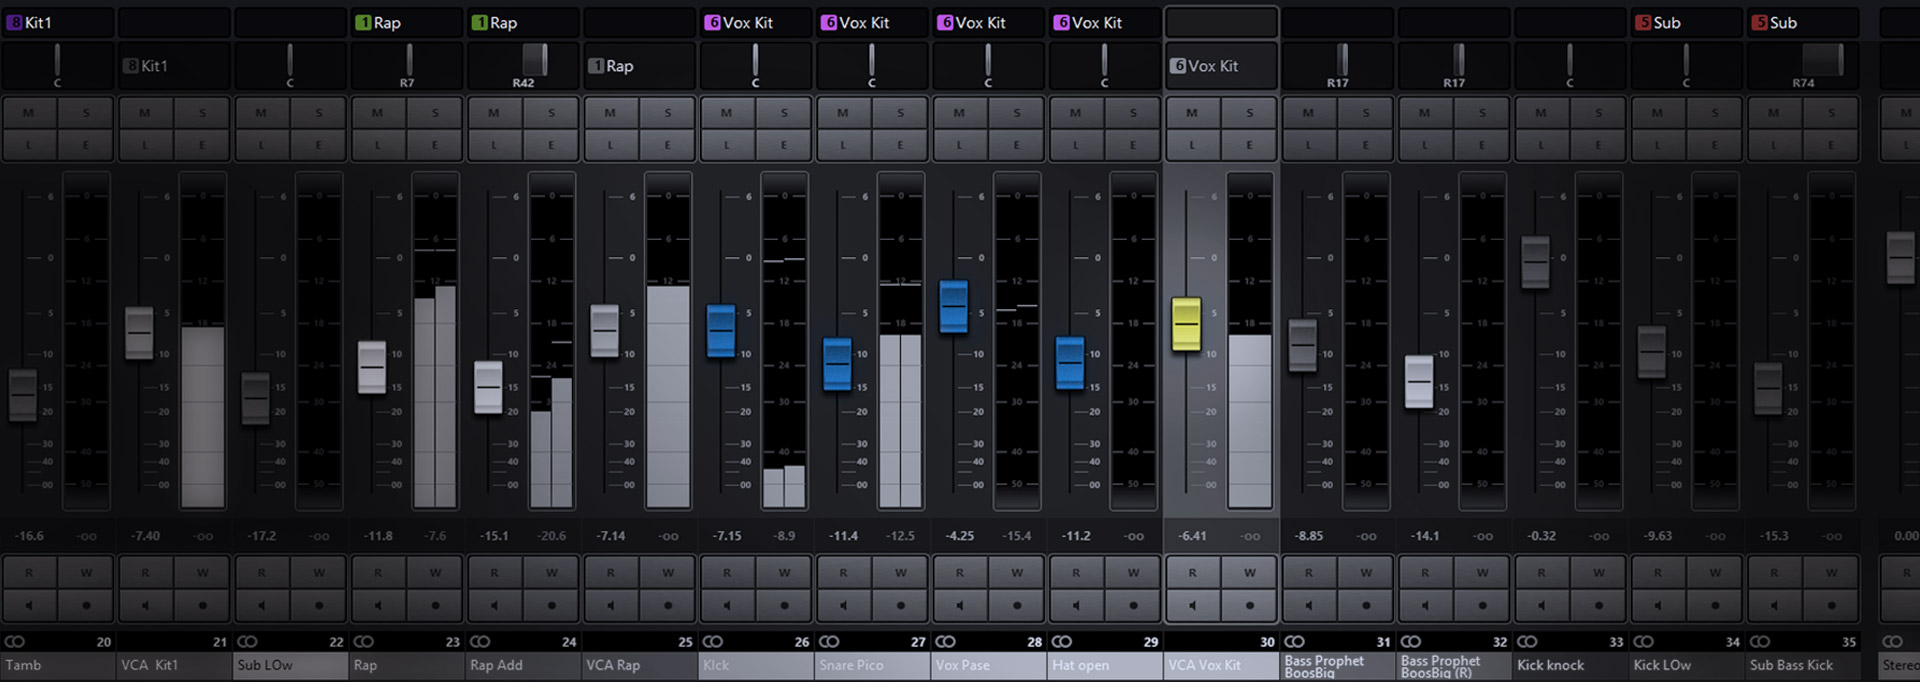The image size is (1920, 682).
Task: Enable monitoring on the Tamb channel
Action: click(x=29, y=605)
